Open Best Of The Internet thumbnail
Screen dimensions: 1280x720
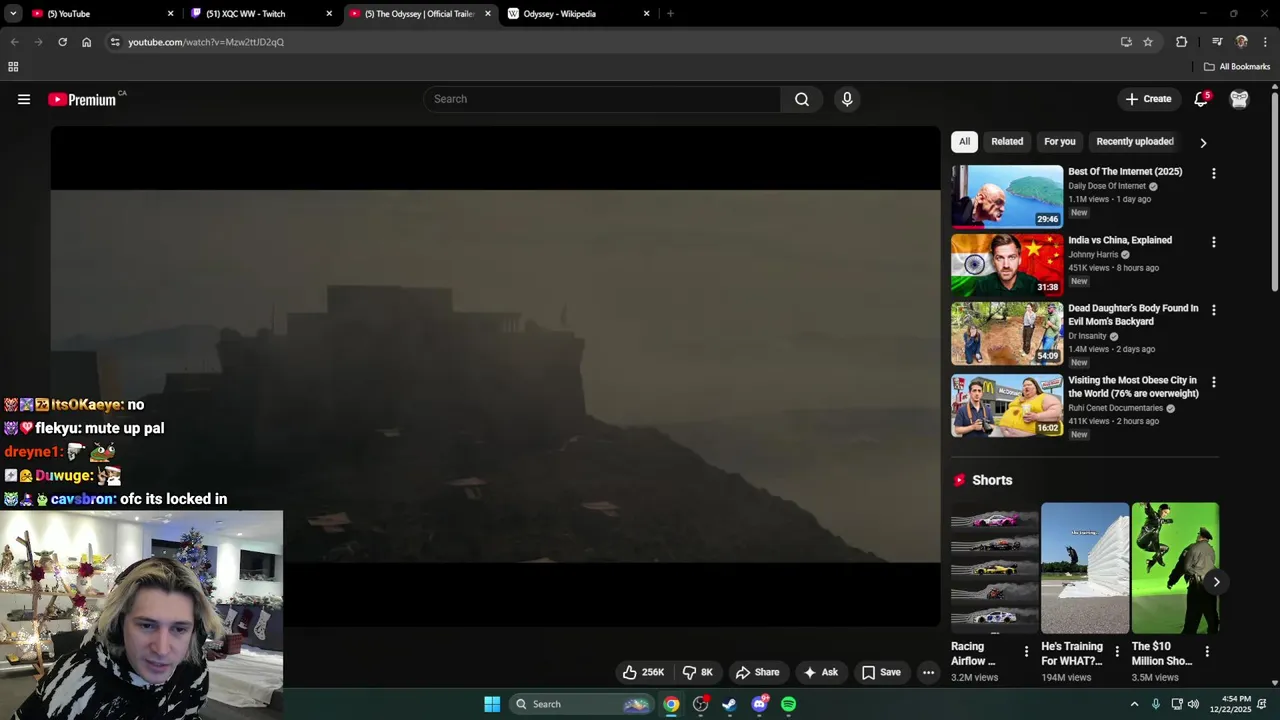coord(1007,197)
